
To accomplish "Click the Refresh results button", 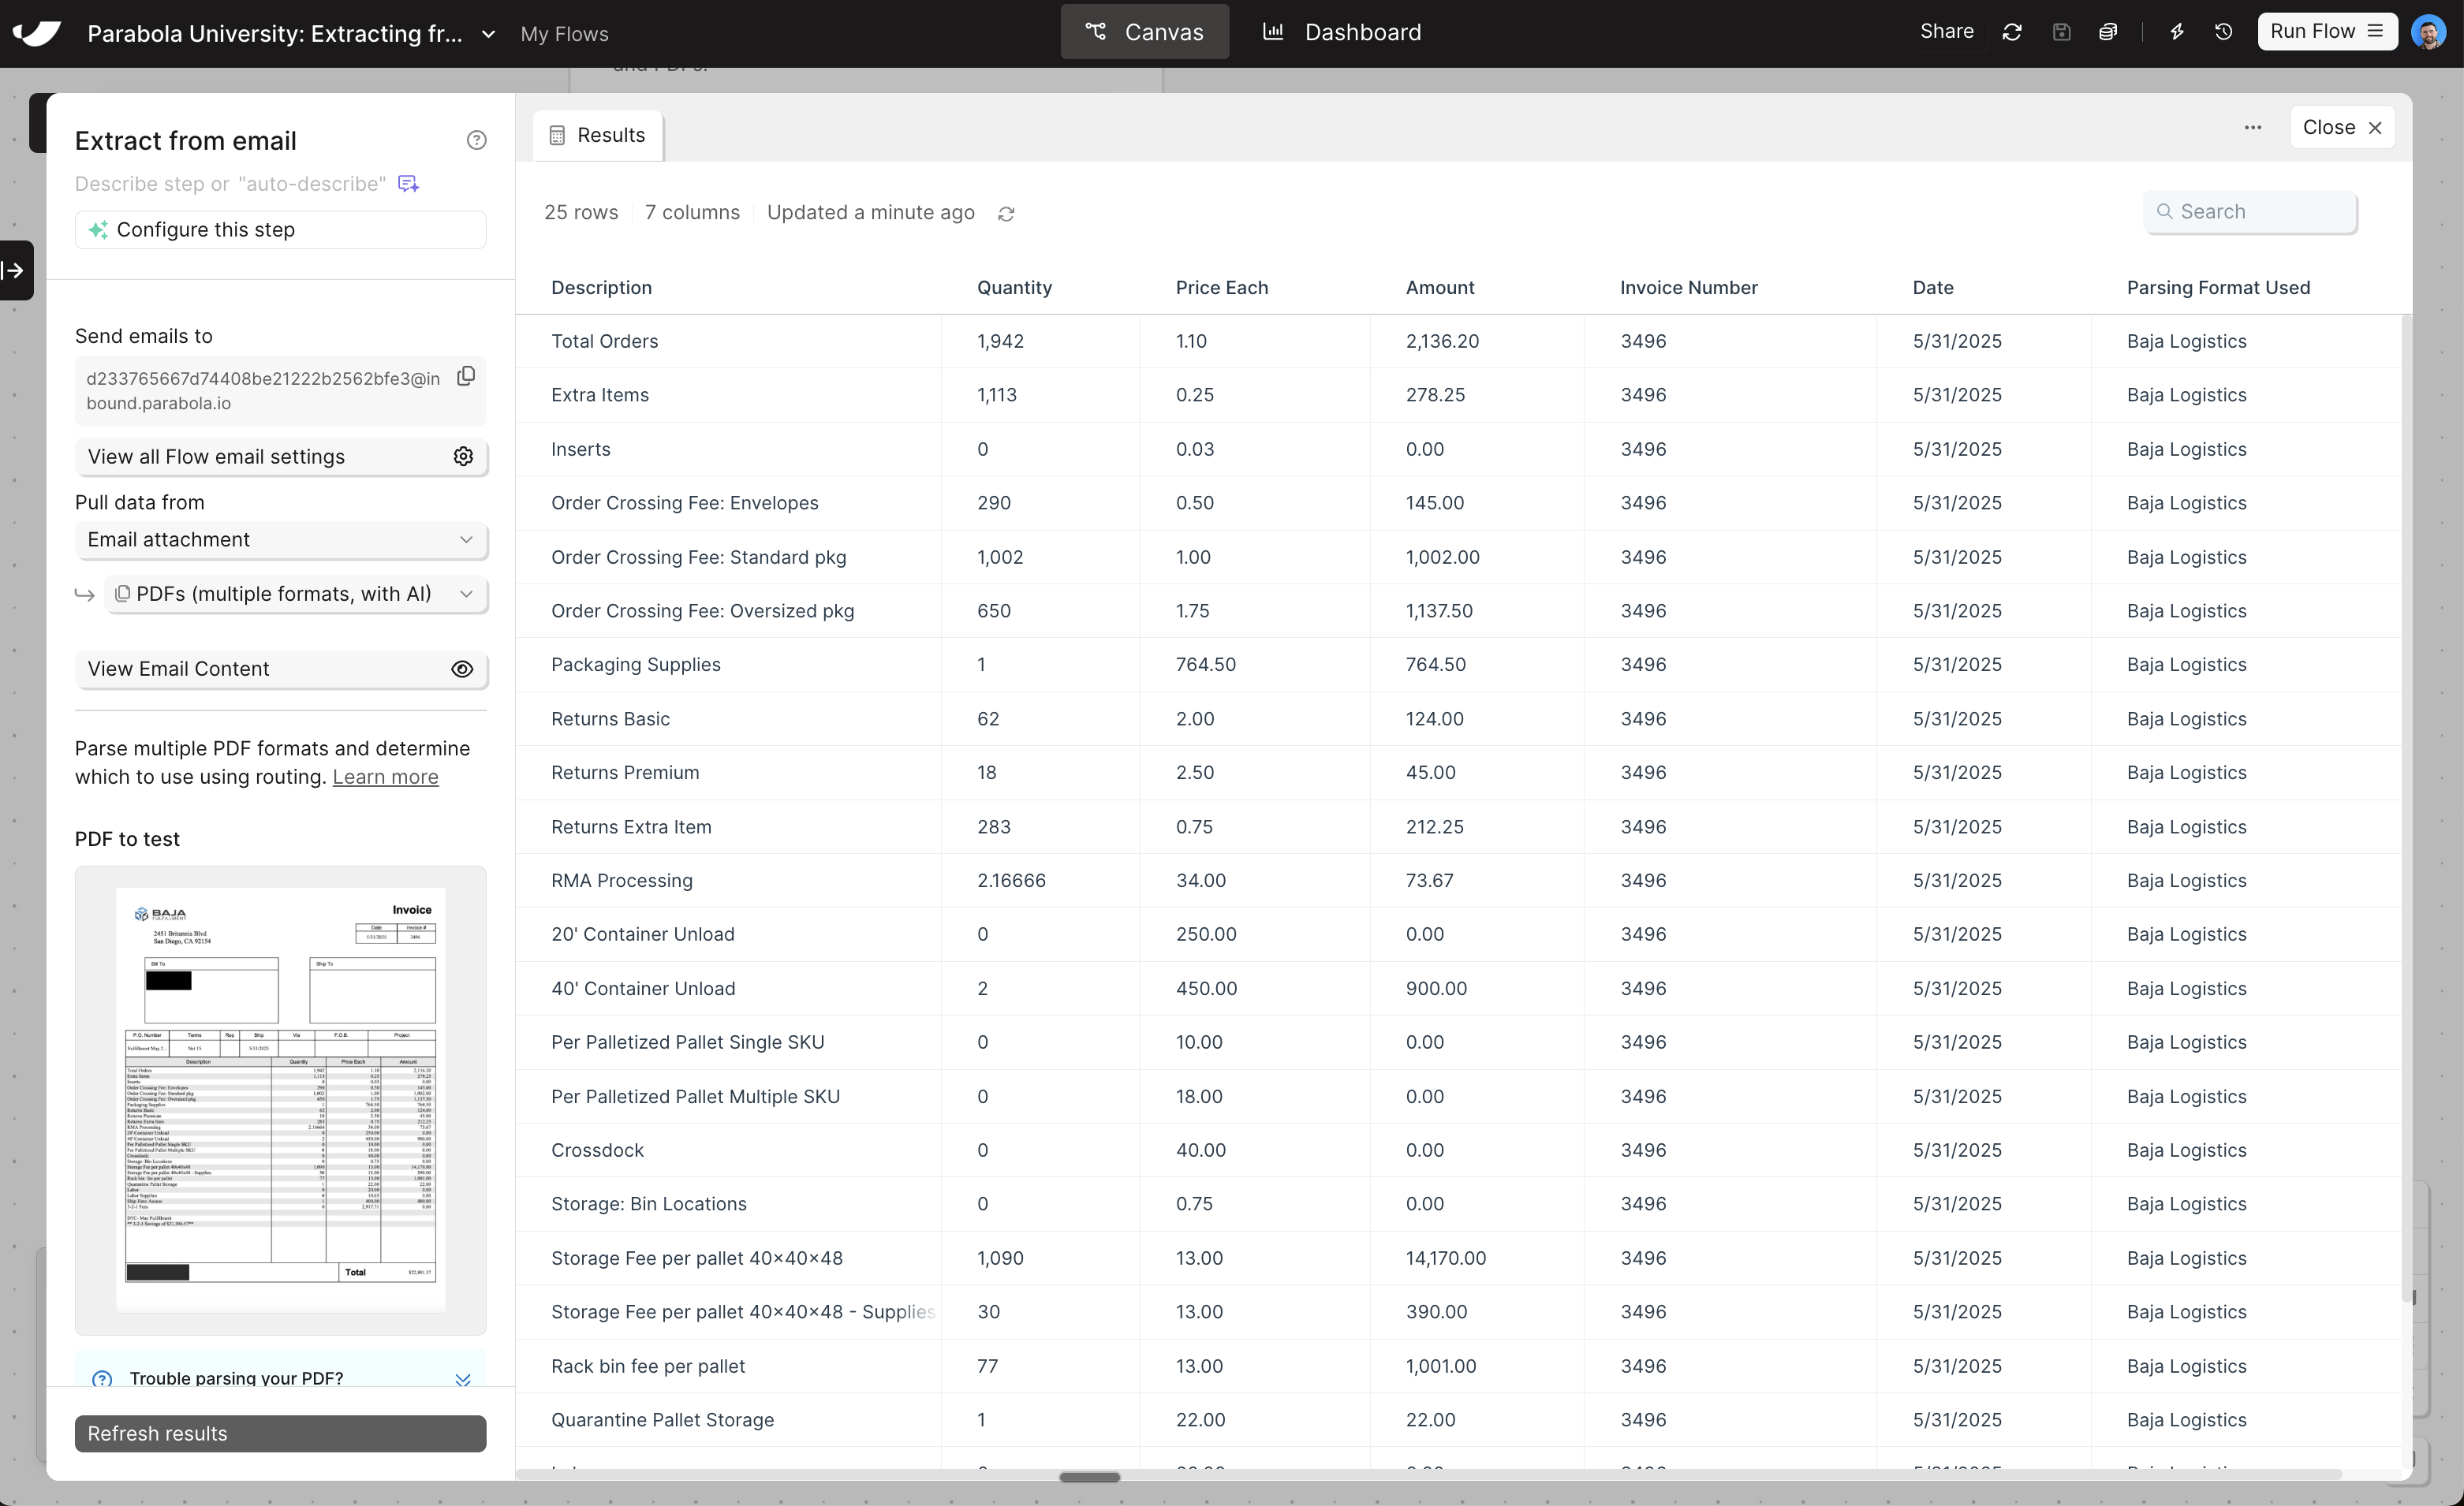I will click(x=280, y=1433).
